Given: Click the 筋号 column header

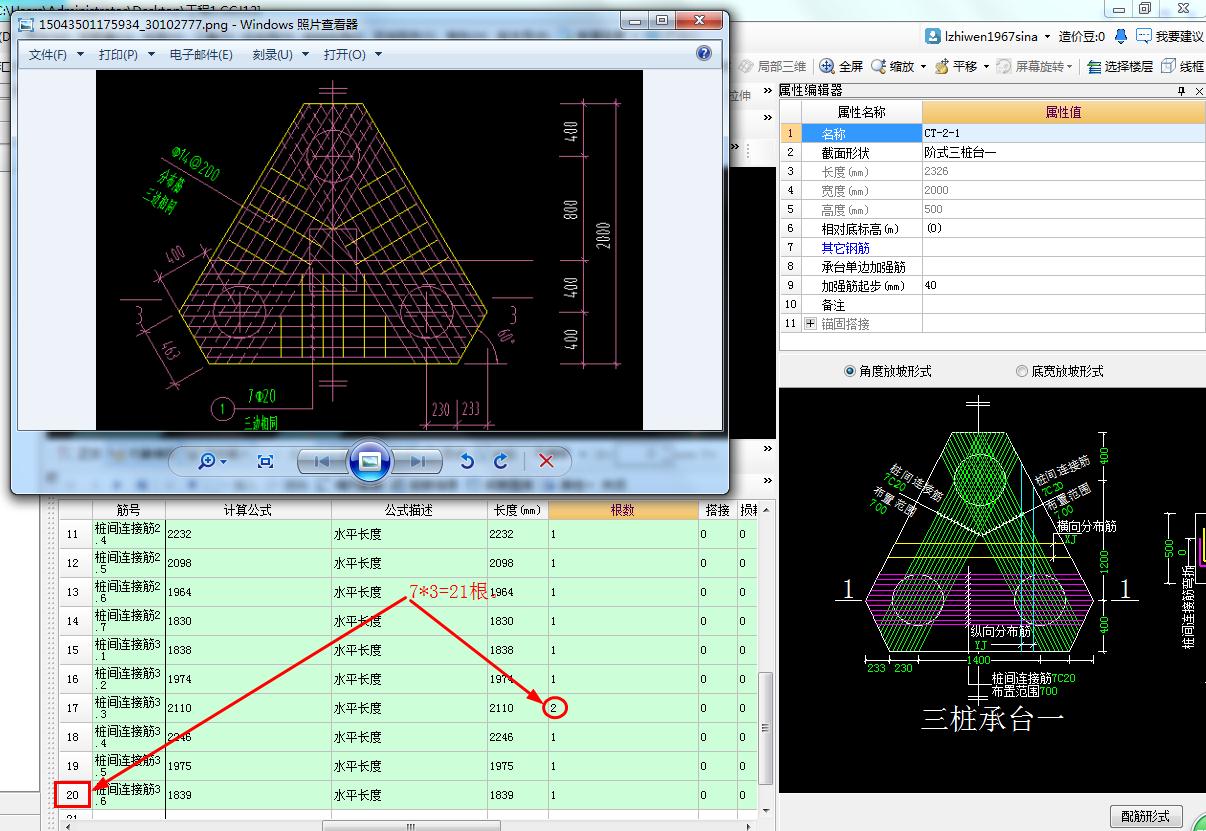Looking at the screenshot, I should pyautogui.click(x=128, y=510).
